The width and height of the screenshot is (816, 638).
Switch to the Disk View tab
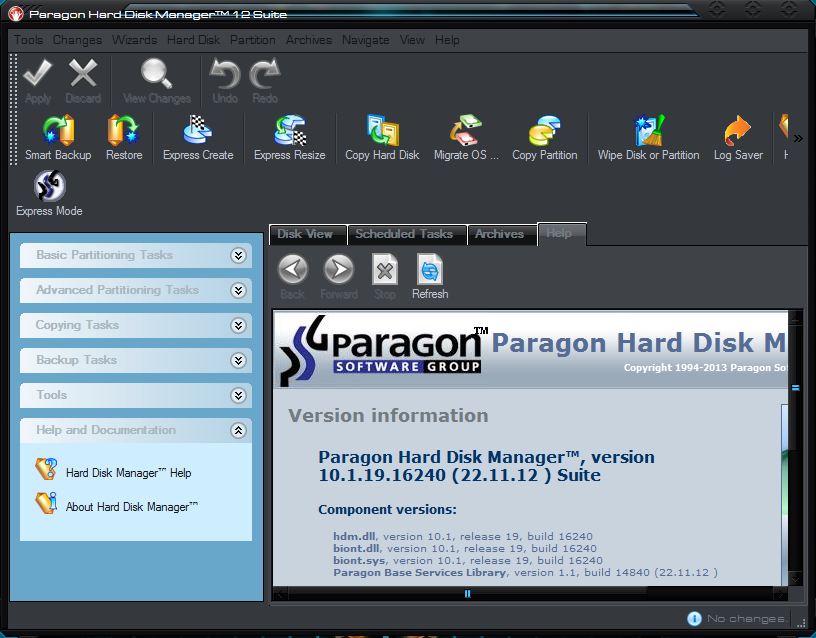[x=308, y=234]
